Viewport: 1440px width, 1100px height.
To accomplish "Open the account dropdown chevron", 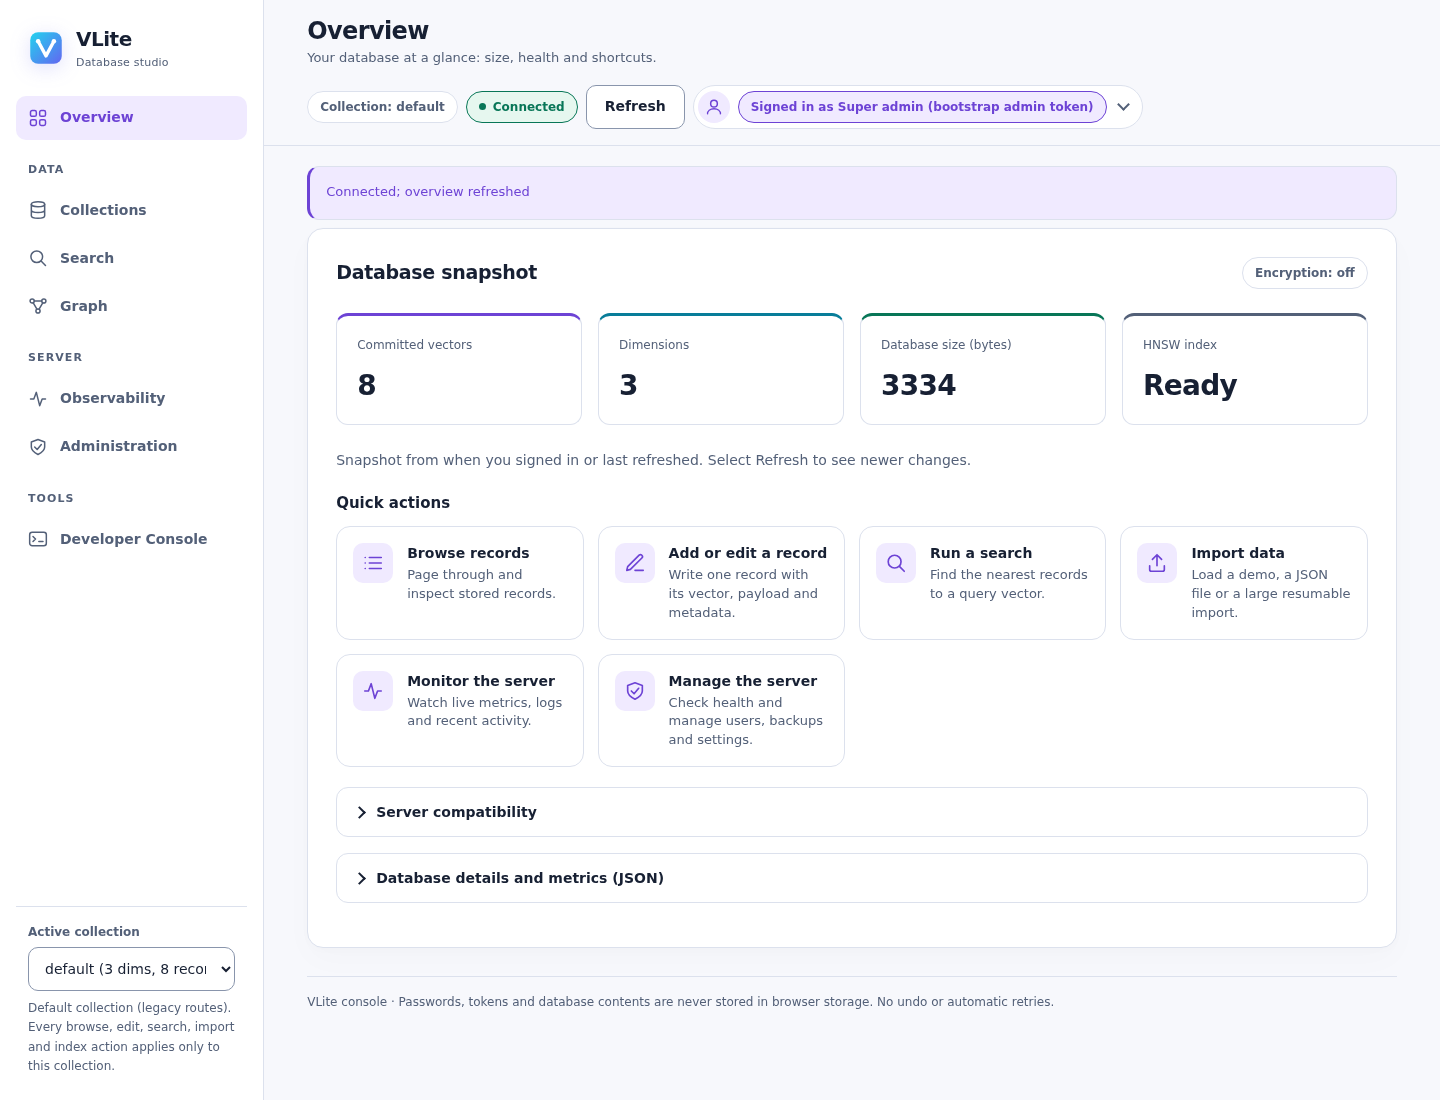I will click(1124, 107).
